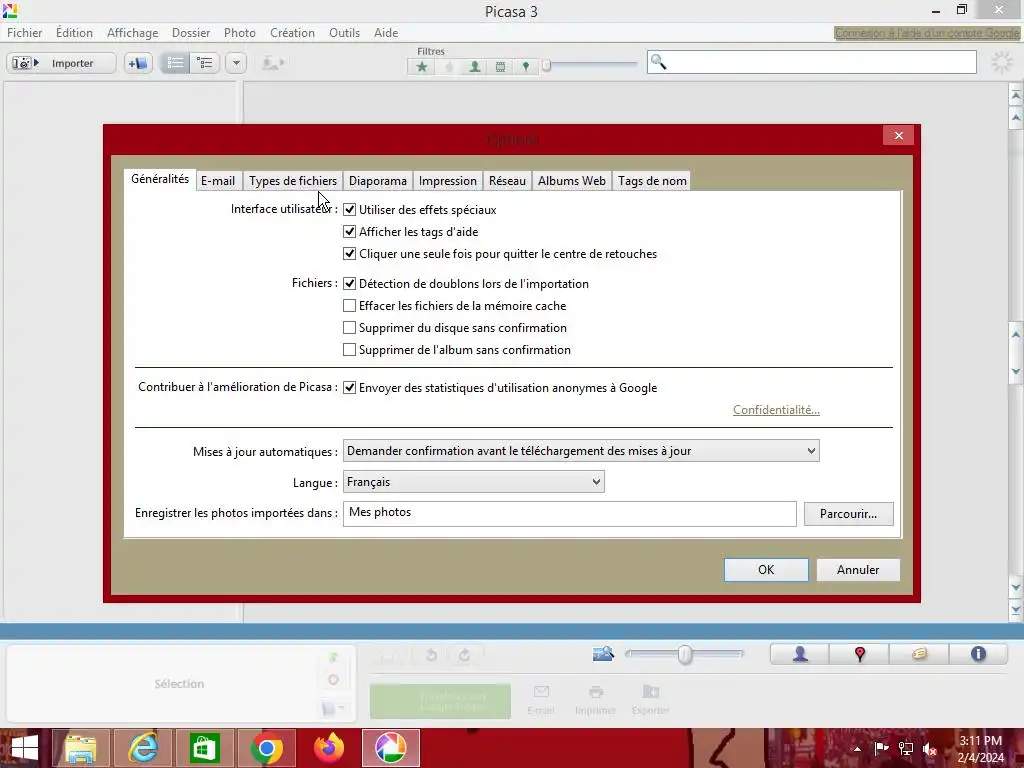
Task: Uncheck Détection de doublons lors de l'importation
Action: click(349, 284)
